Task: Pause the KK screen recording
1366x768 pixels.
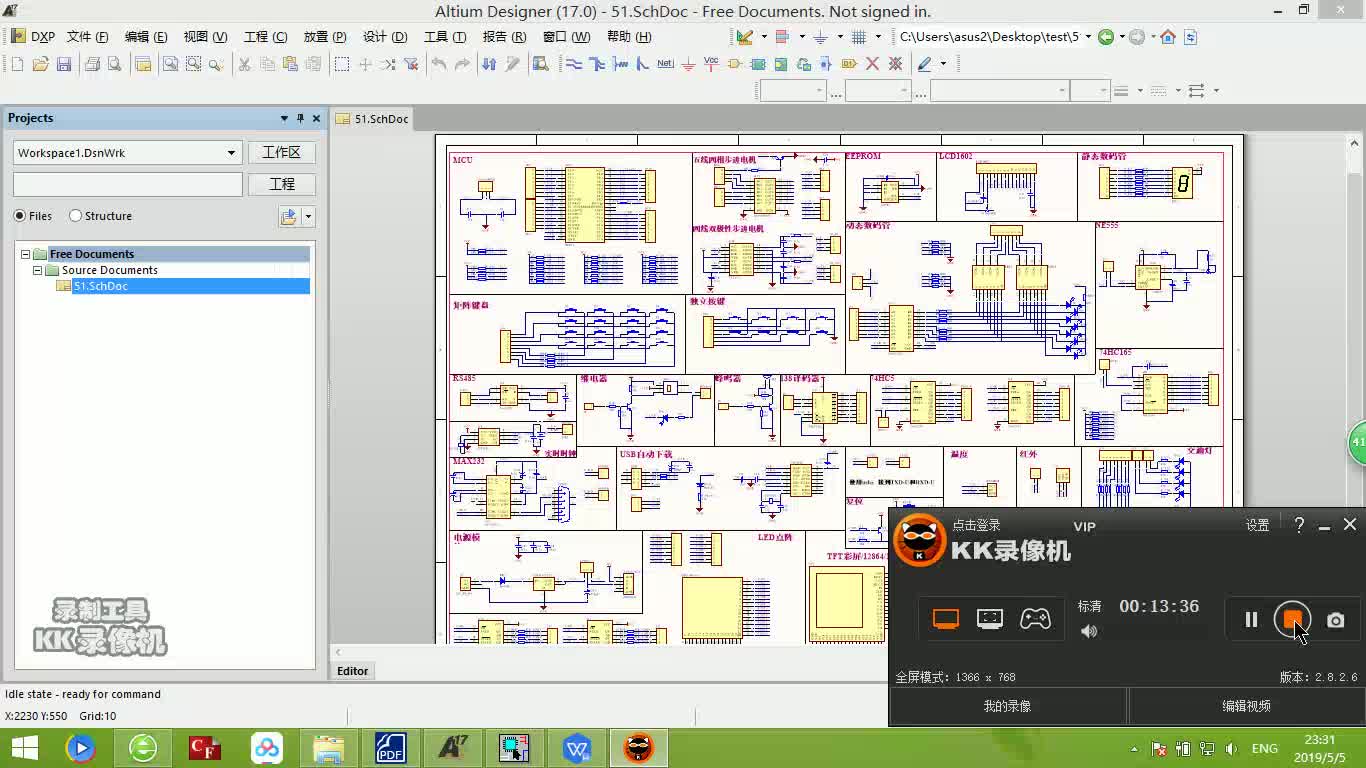Action: (x=1251, y=620)
